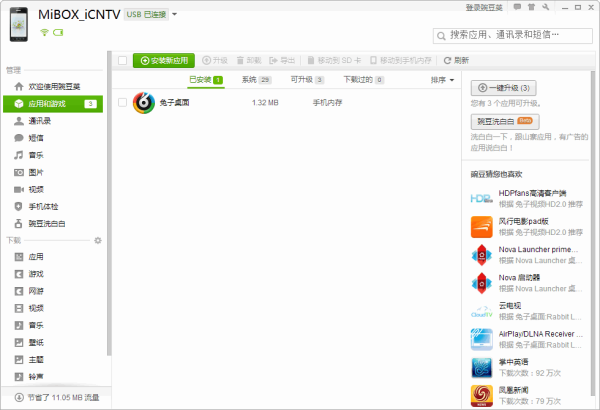Open the device connection dropdown arrow
600x410 pixels.
pos(174,15)
